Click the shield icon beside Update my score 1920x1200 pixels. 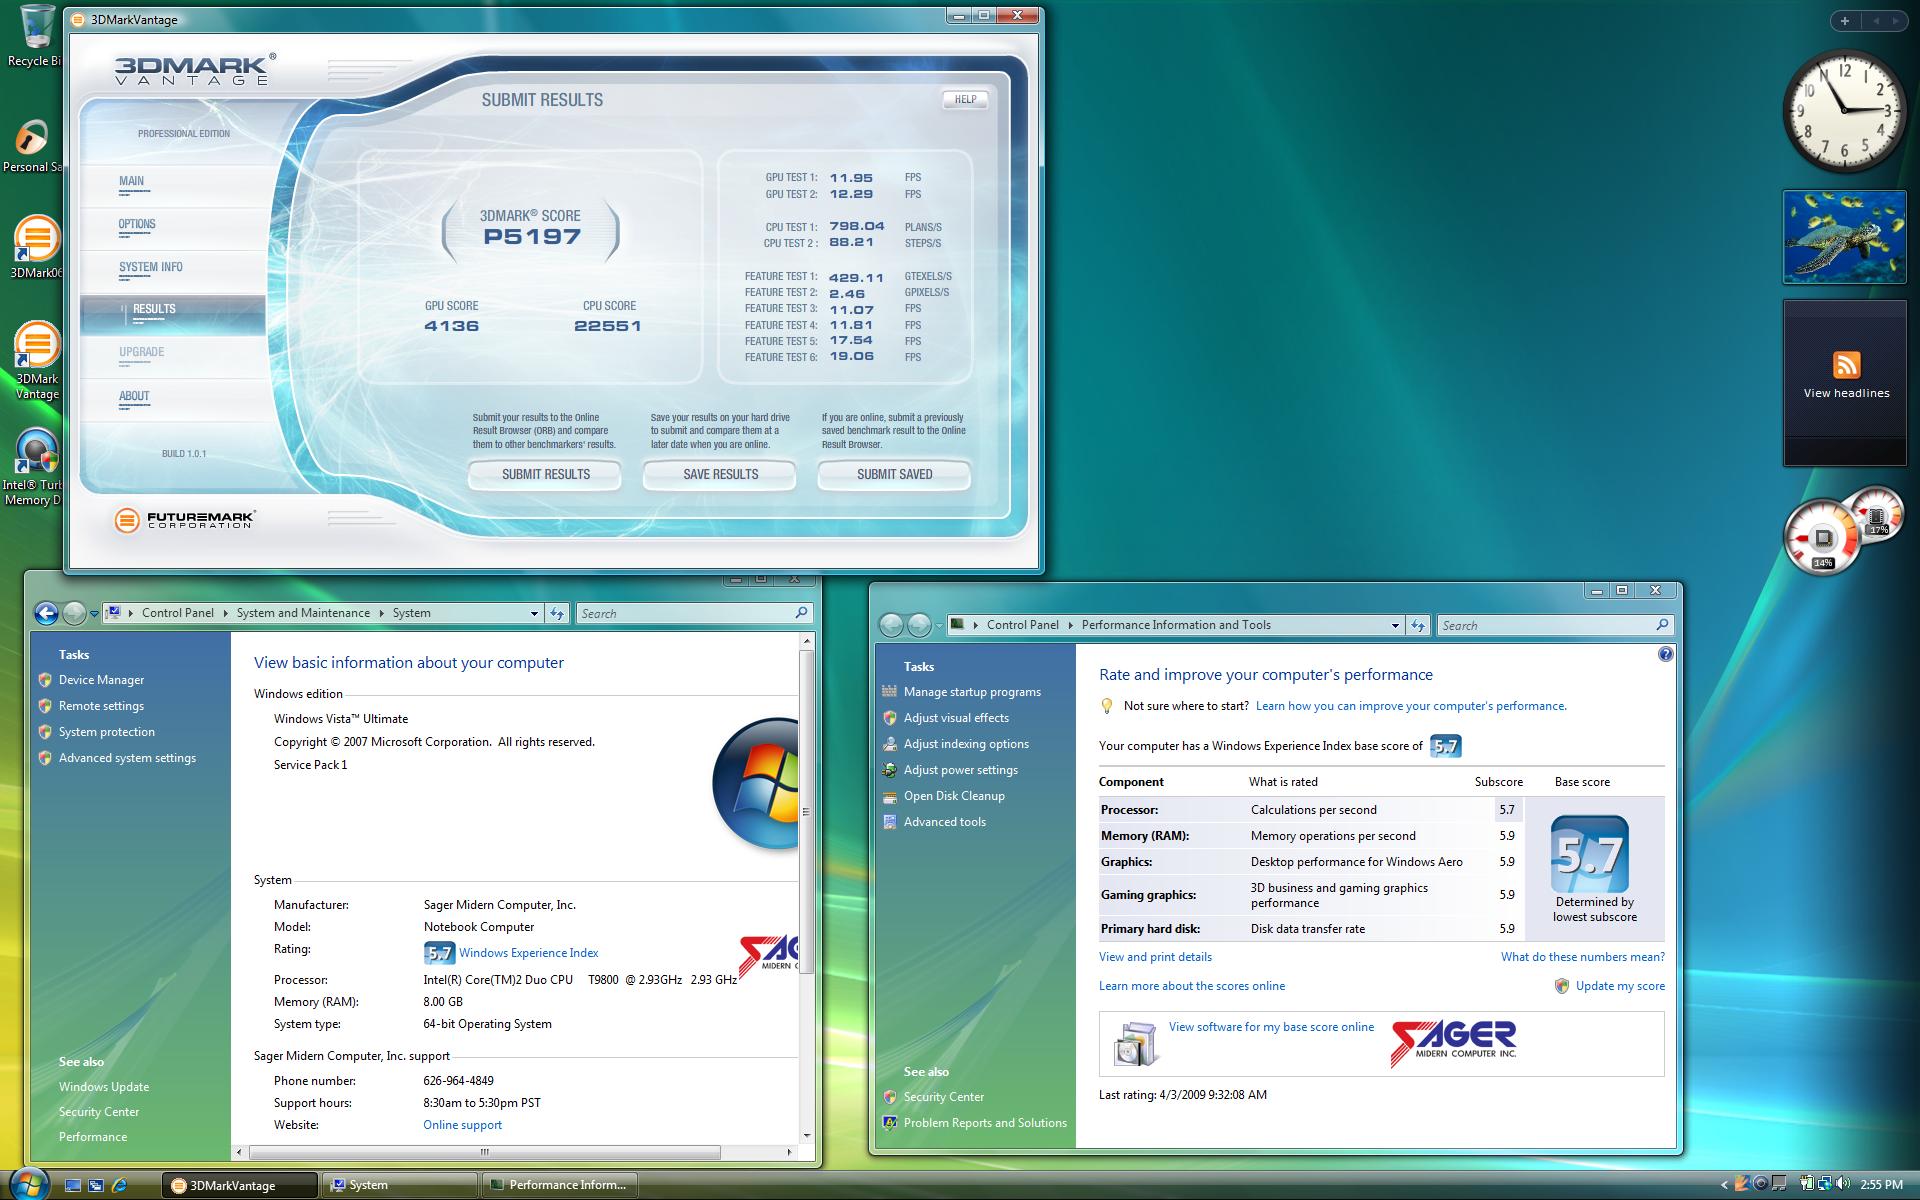(1562, 986)
